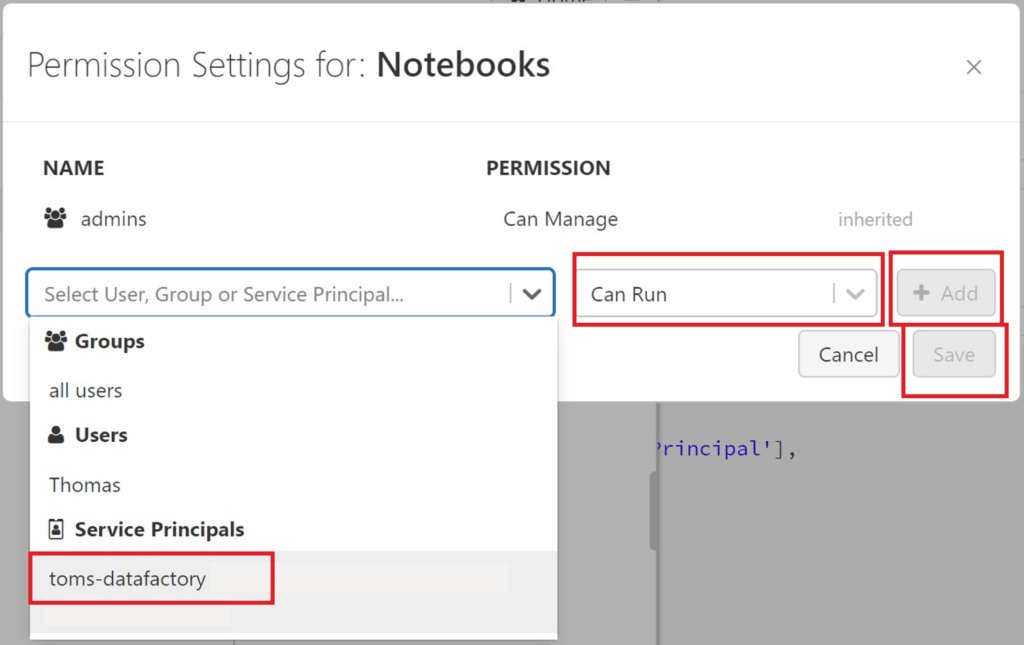Choose Thomas from the users list
Screen dimensions: 1024x645
coord(85,485)
